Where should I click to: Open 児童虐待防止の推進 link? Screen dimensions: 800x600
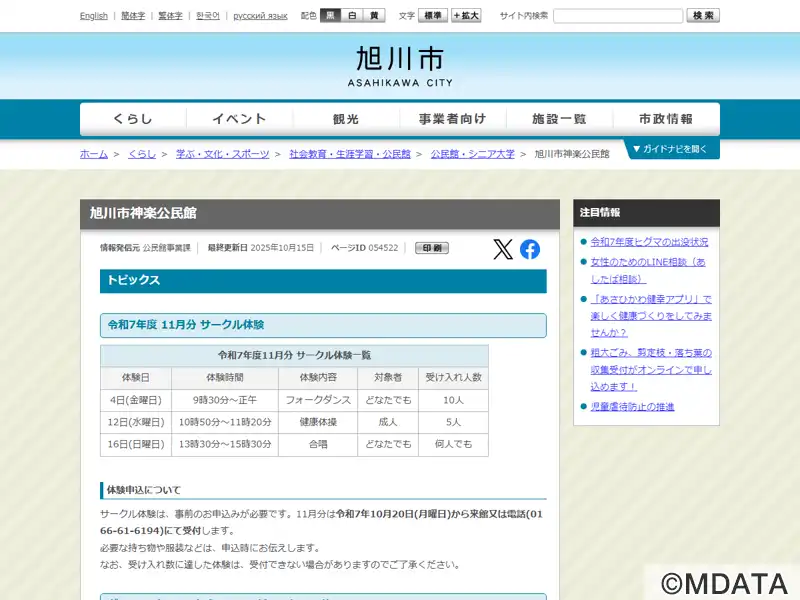click(632, 407)
